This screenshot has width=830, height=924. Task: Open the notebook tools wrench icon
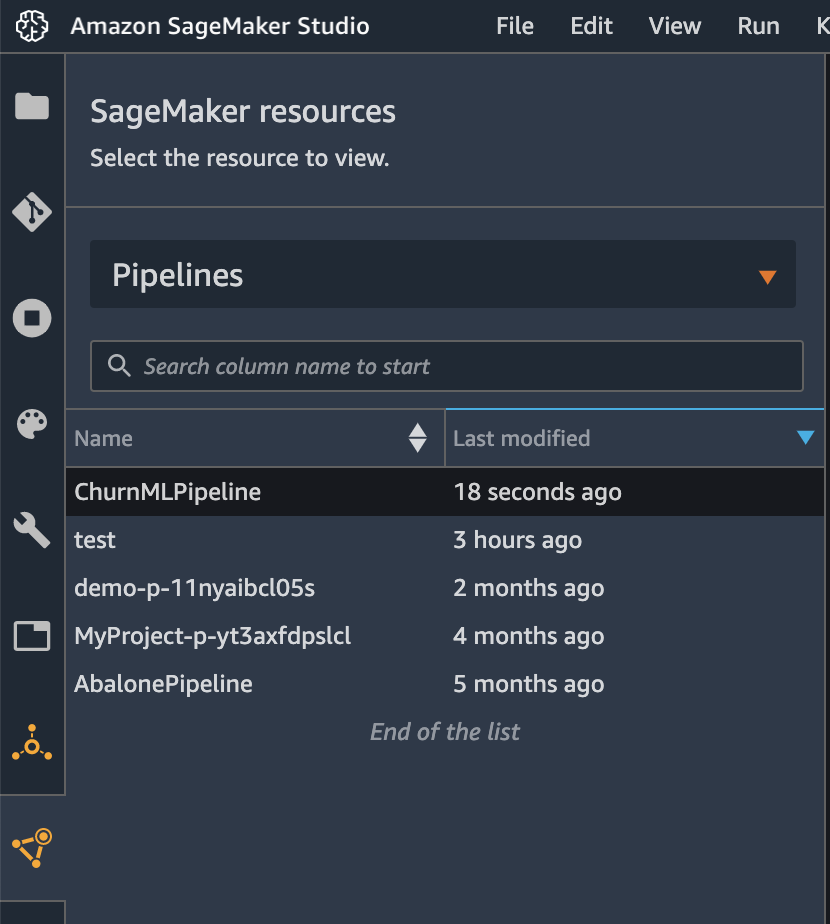pyautogui.click(x=32, y=530)
